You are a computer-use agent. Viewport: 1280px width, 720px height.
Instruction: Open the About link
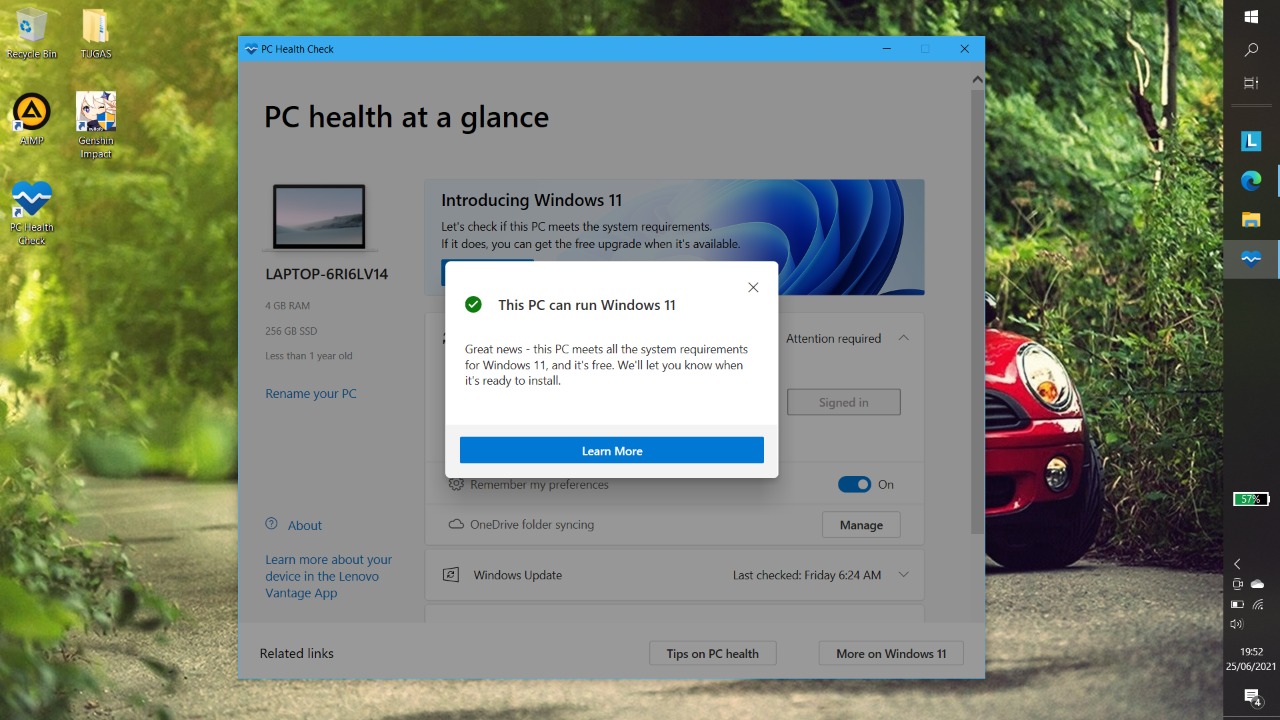[x=305, y=525]
